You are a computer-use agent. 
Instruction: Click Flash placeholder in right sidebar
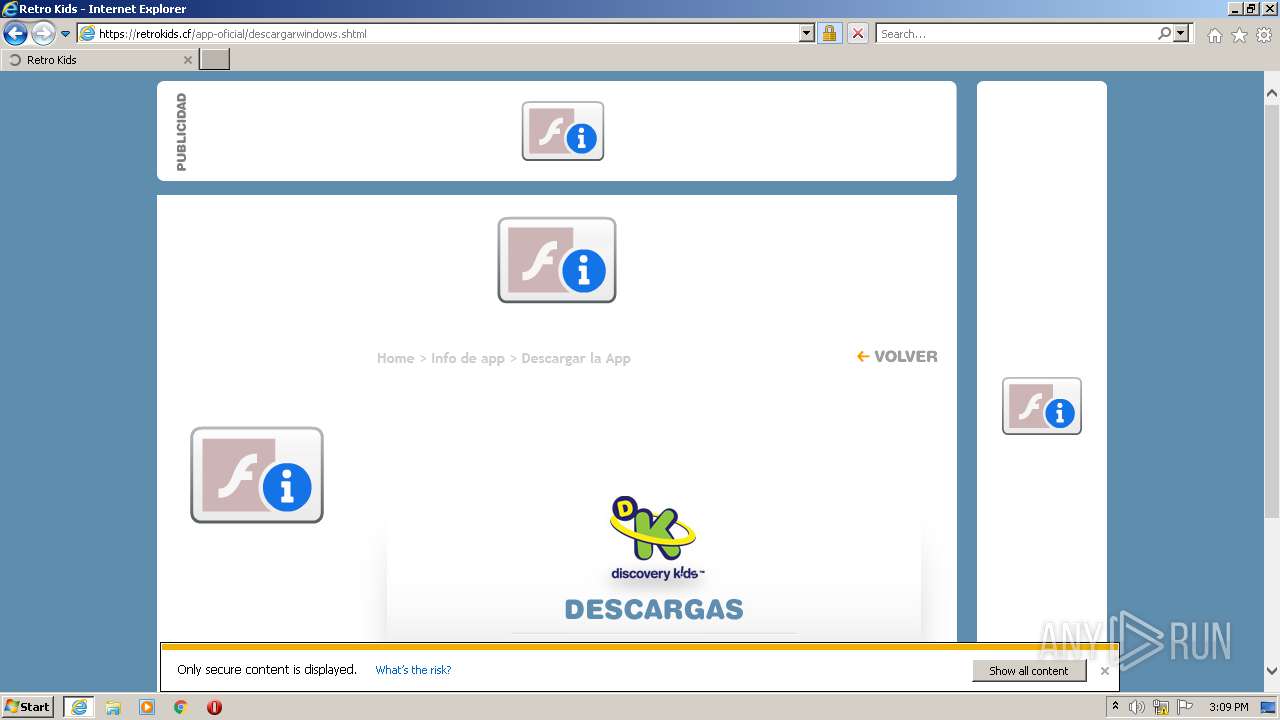click(x=1042, y=406)
